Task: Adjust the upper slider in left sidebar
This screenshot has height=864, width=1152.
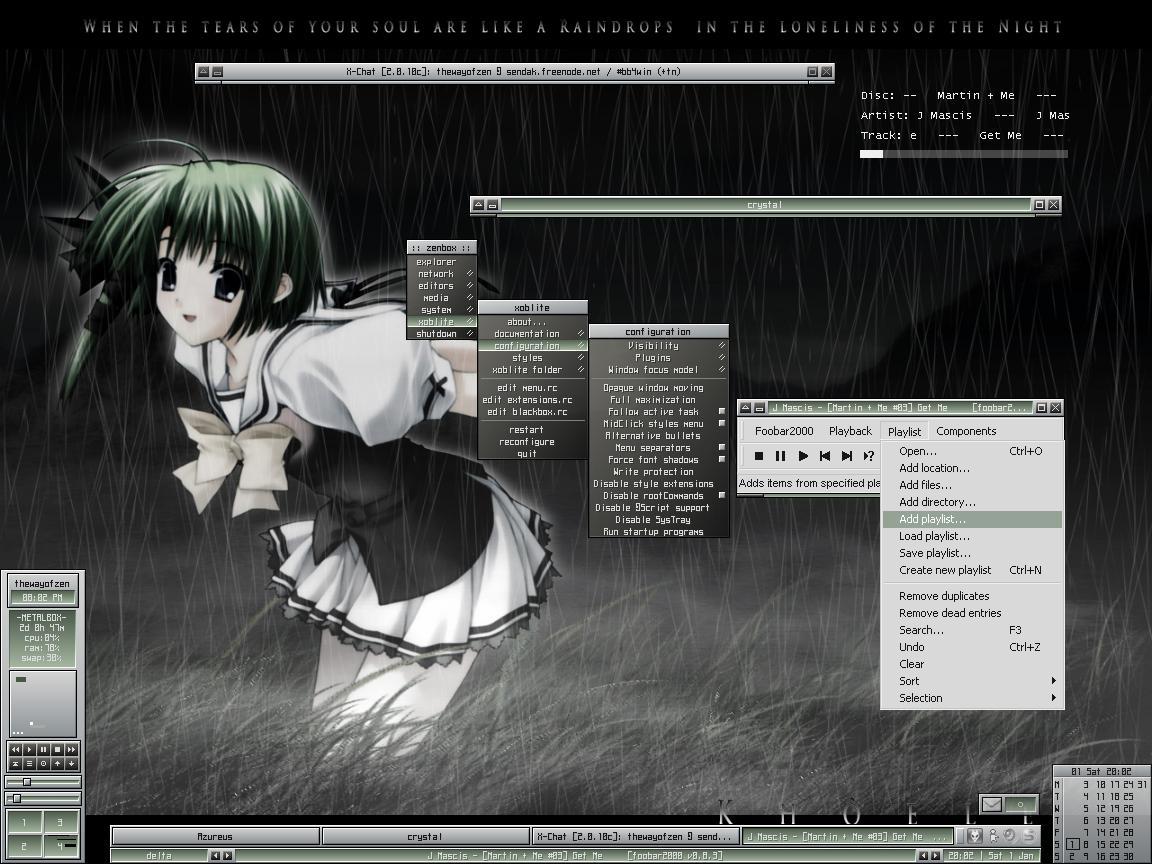Action: click(x=43, y=782)
